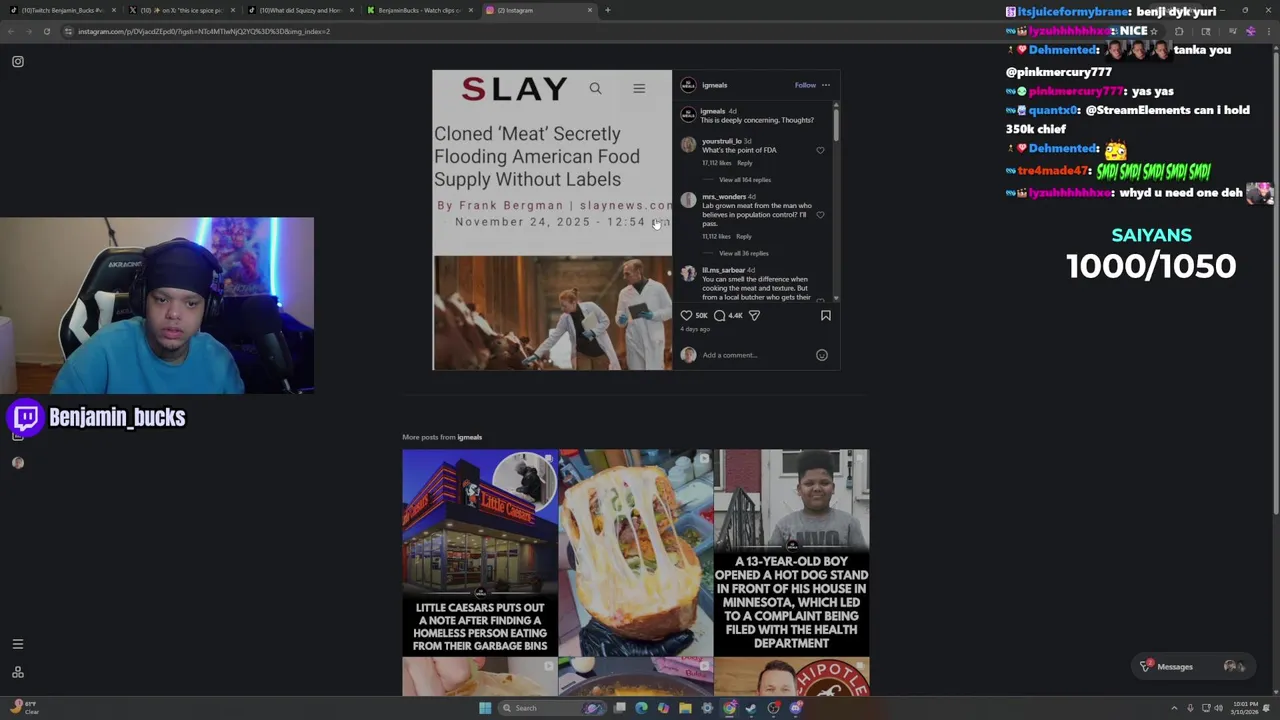The width and height of the screenshot is (1280, 720).
Task: Open bottom sidebar icon below hamburger menu
Action: point(17,673)
